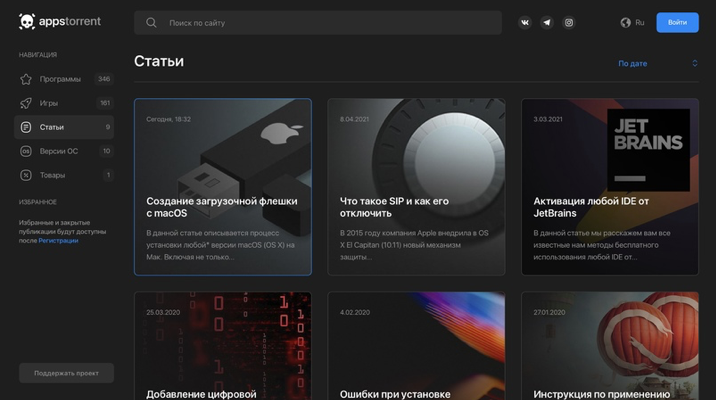Click the icon beside Товары
Viewport: 716px width, 400px height.
(26, 175)
